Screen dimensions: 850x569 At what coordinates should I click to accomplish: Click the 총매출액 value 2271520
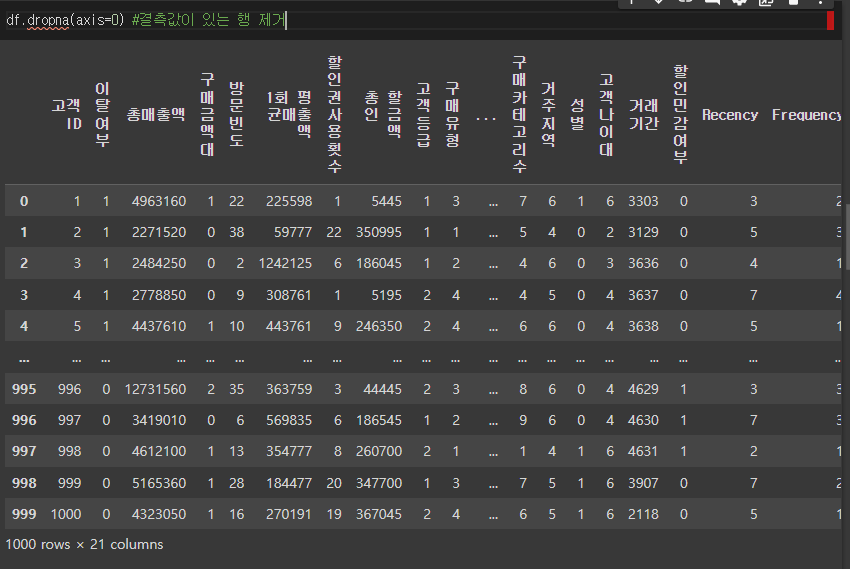click(159, 232)
